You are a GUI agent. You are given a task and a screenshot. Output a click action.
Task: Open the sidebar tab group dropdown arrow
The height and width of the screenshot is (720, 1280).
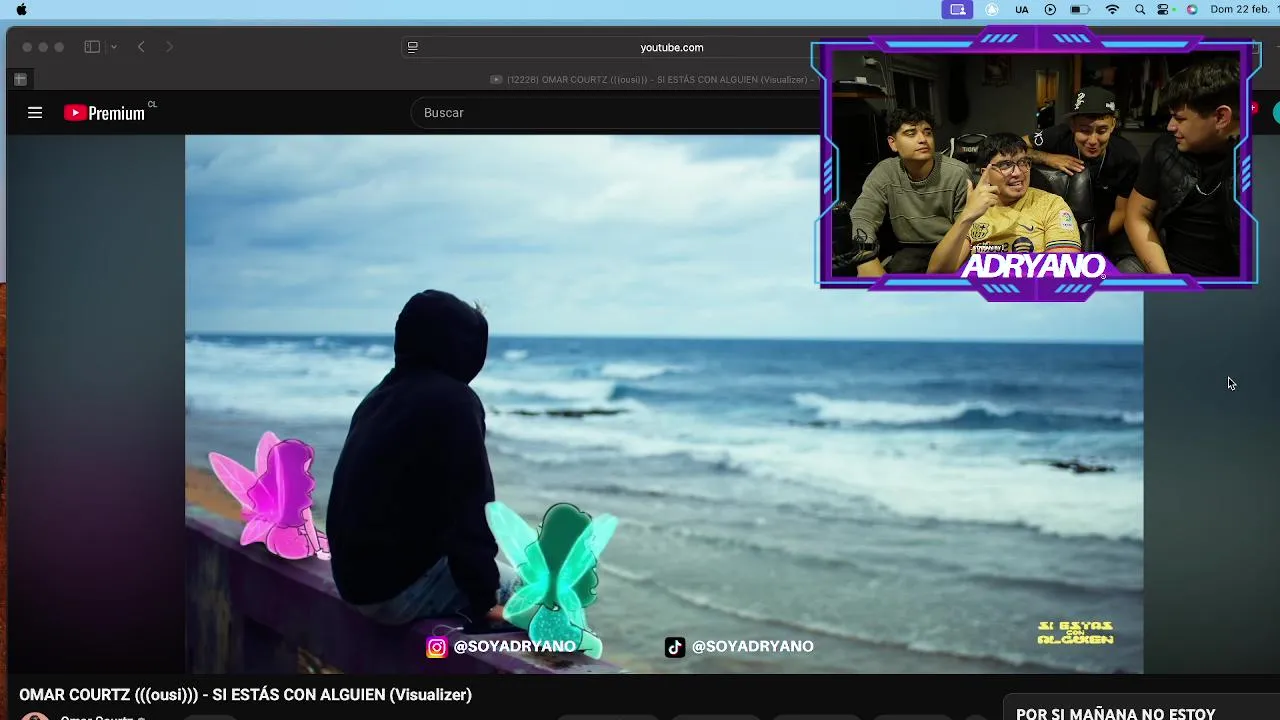point(114,47)
